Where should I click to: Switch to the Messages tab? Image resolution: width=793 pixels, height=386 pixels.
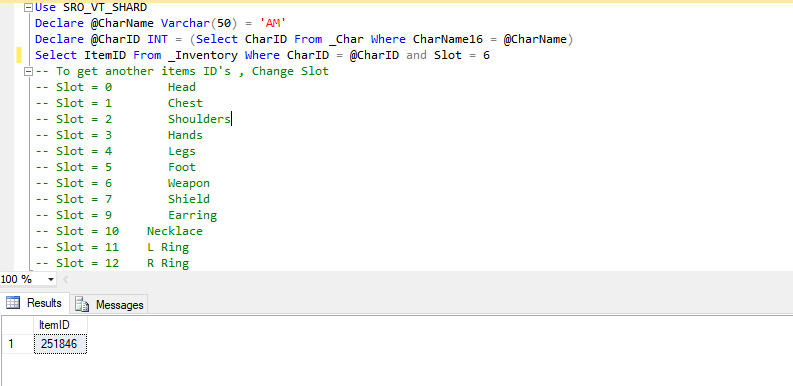coord(109,305)
